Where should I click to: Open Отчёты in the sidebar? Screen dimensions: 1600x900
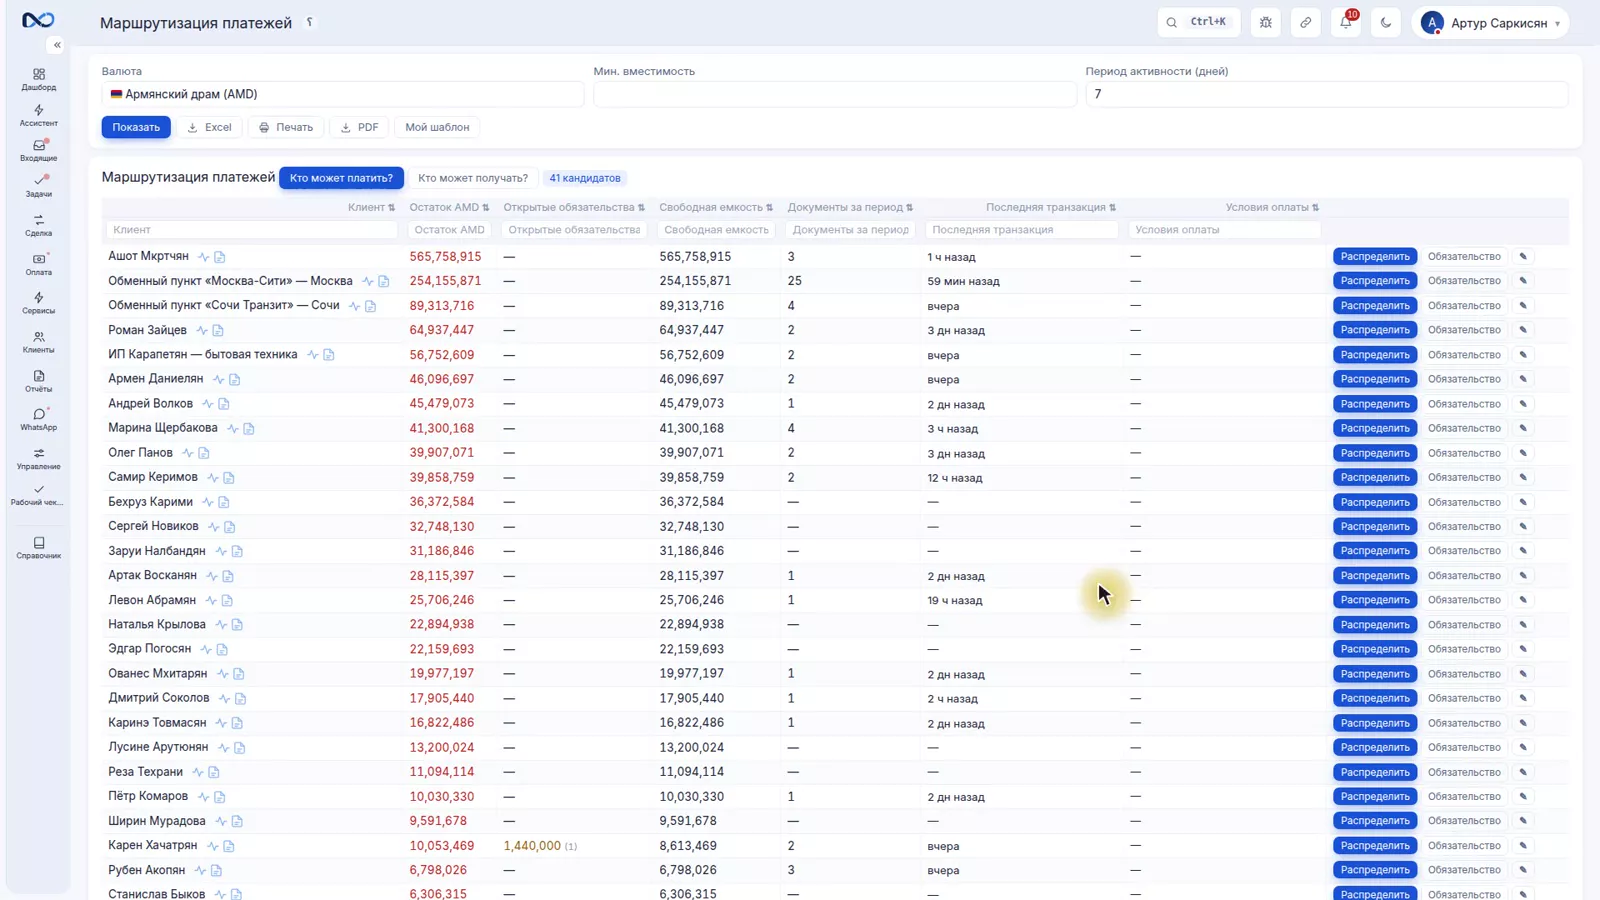(38, 381)
